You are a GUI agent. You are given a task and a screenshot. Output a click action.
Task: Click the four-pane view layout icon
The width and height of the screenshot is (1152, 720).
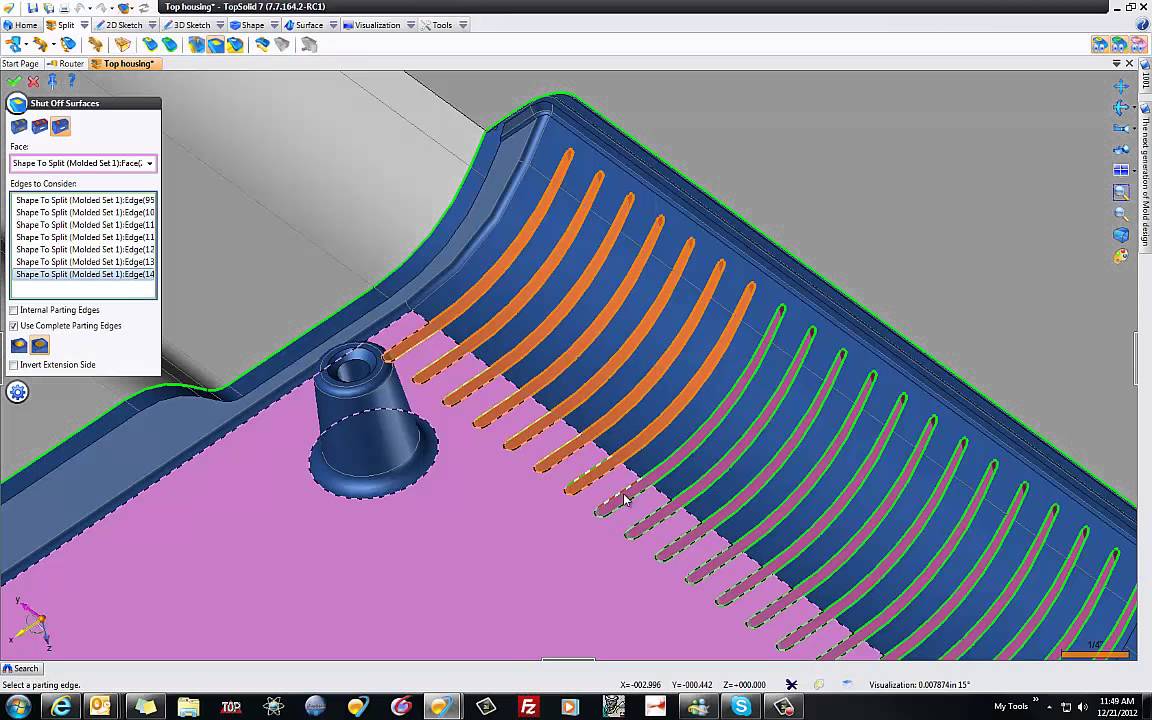pyautogui.click(x=1120, y=170)
